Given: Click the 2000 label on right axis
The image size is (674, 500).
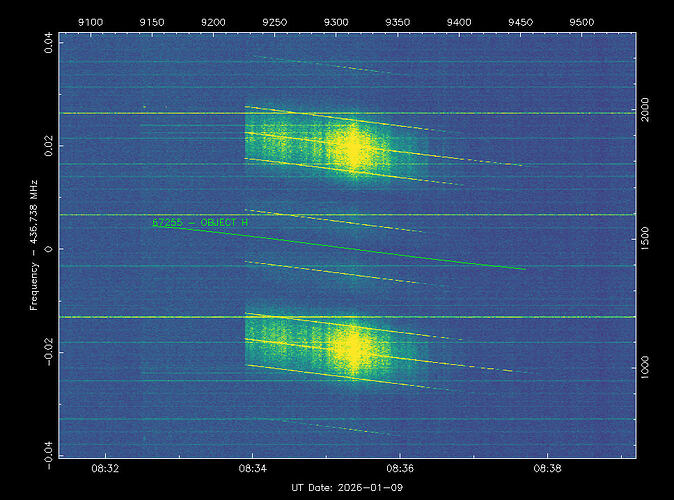Looking at the screenshot, I should 646,109.
